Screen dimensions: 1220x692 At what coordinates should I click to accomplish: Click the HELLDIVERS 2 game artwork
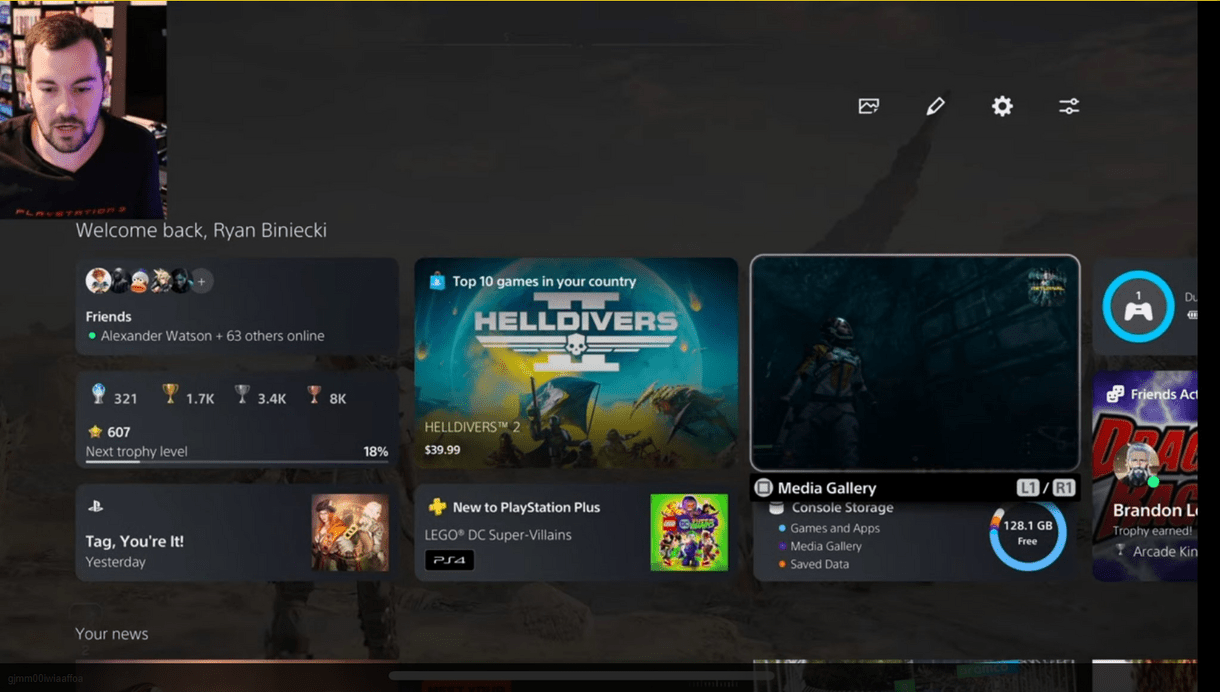576,363
